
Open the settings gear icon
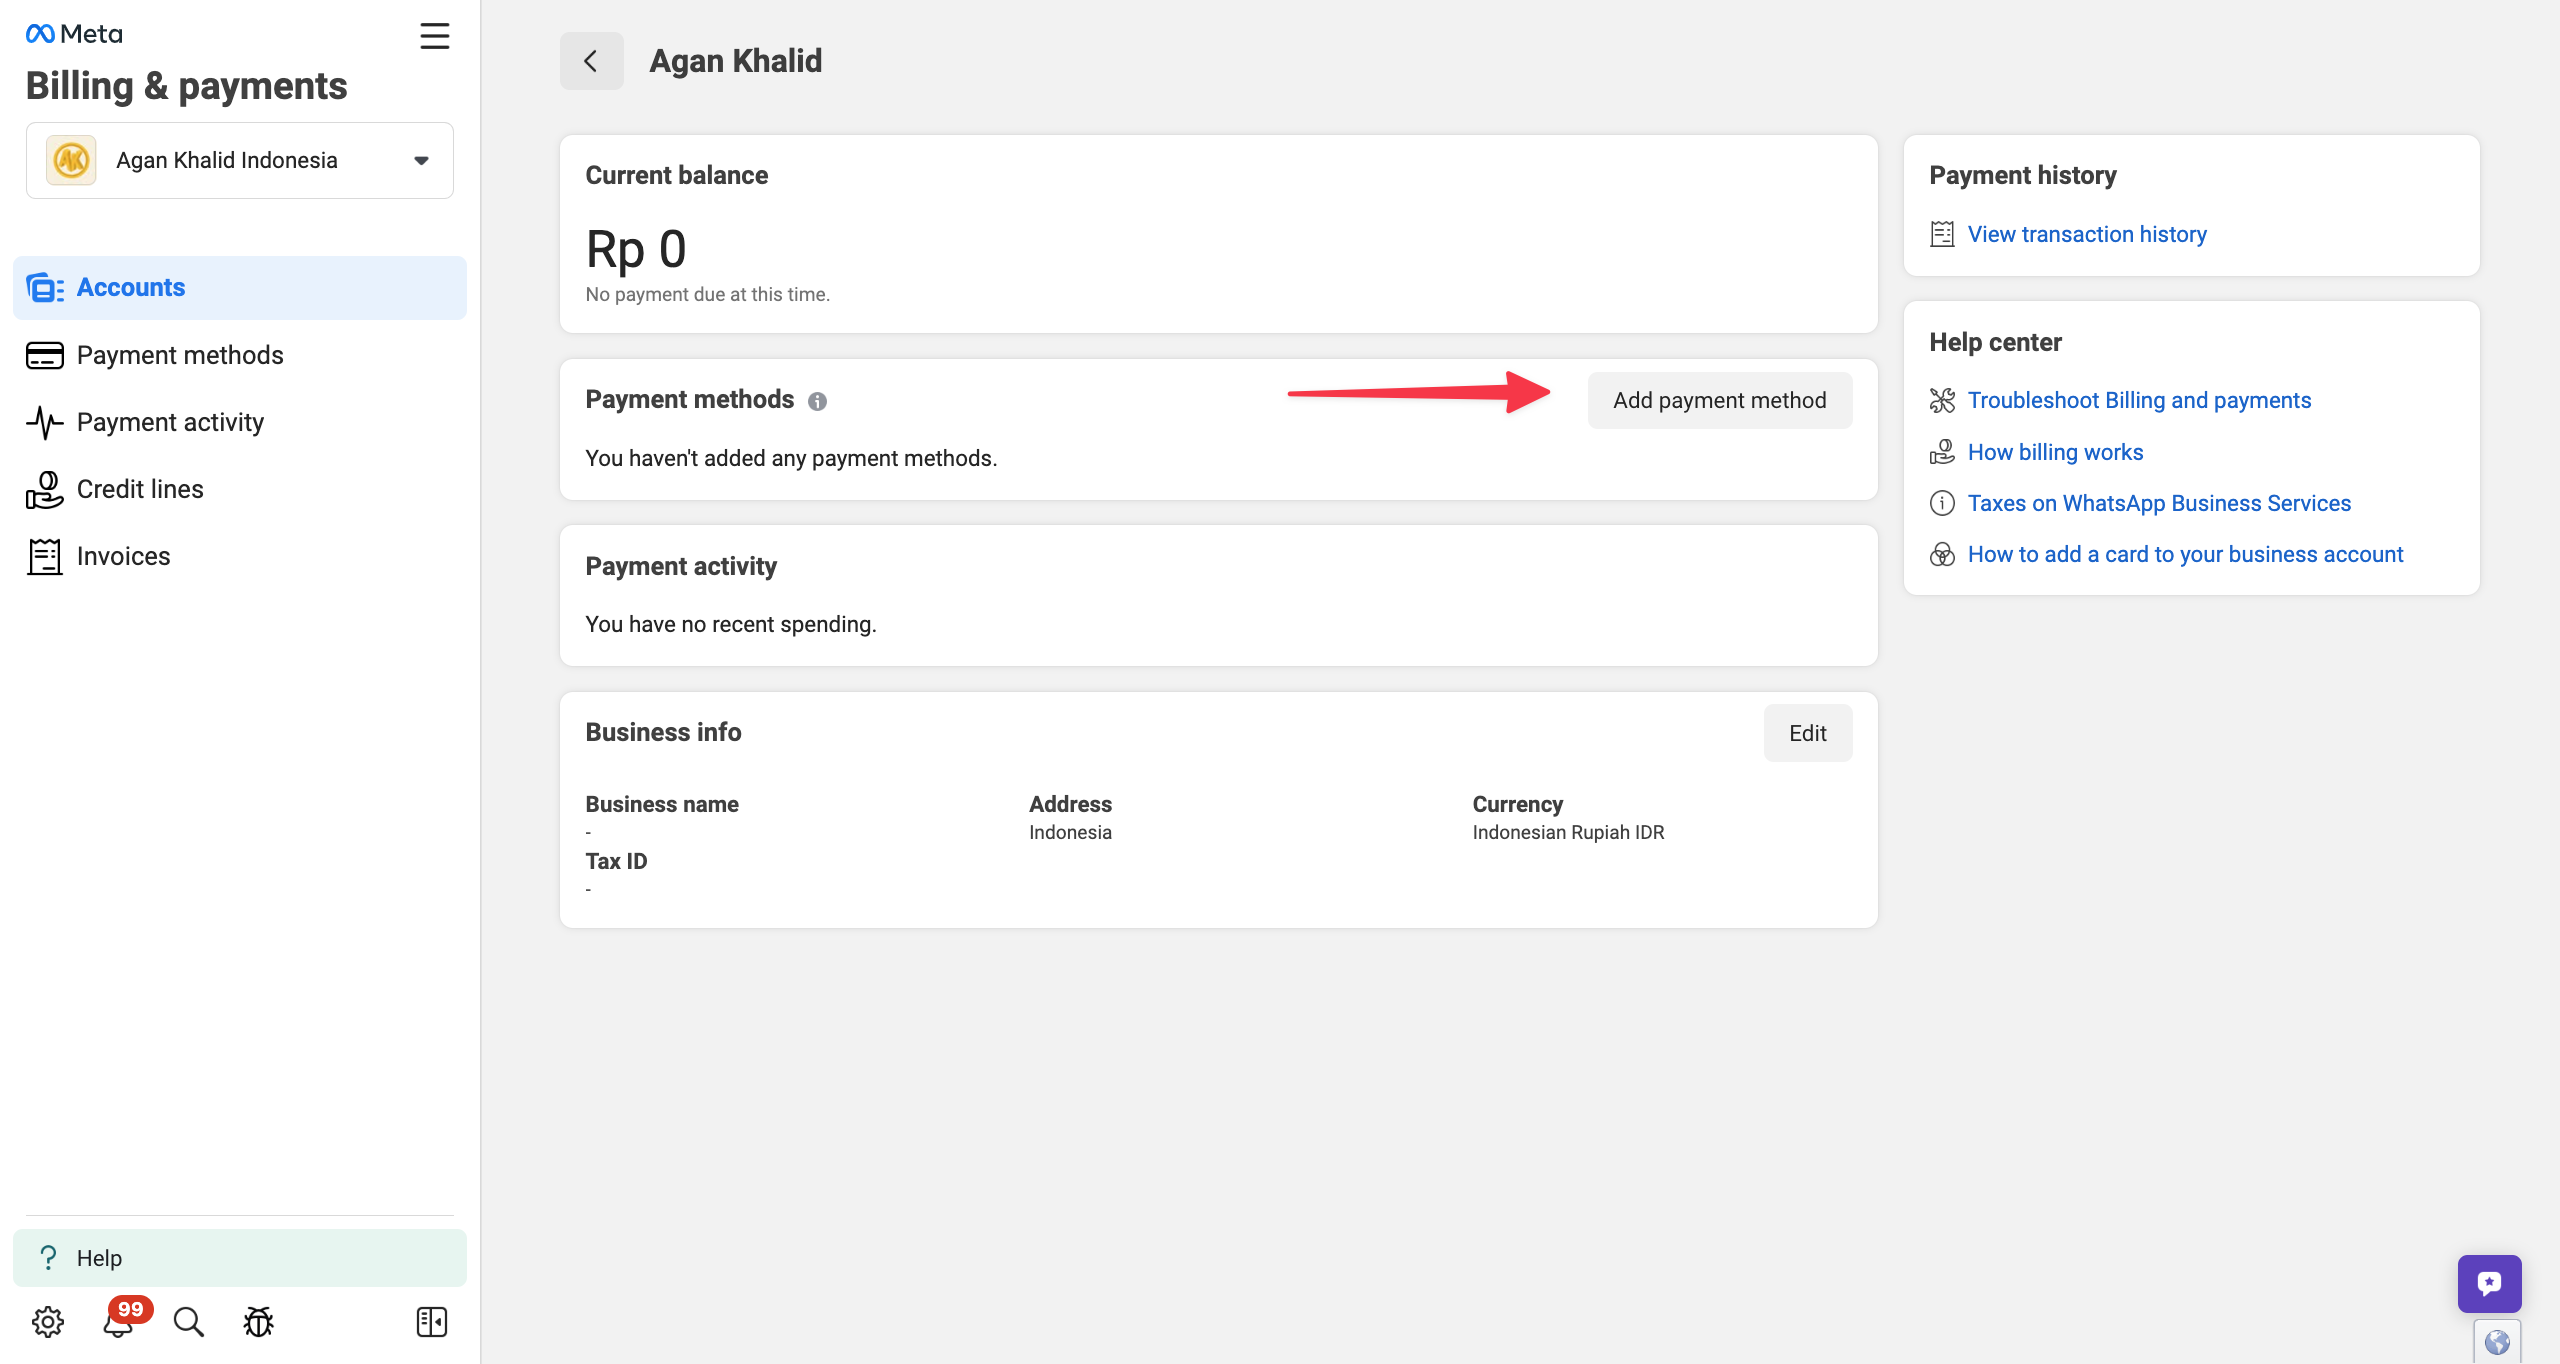pyautogui.click(x=47, y=1322)
